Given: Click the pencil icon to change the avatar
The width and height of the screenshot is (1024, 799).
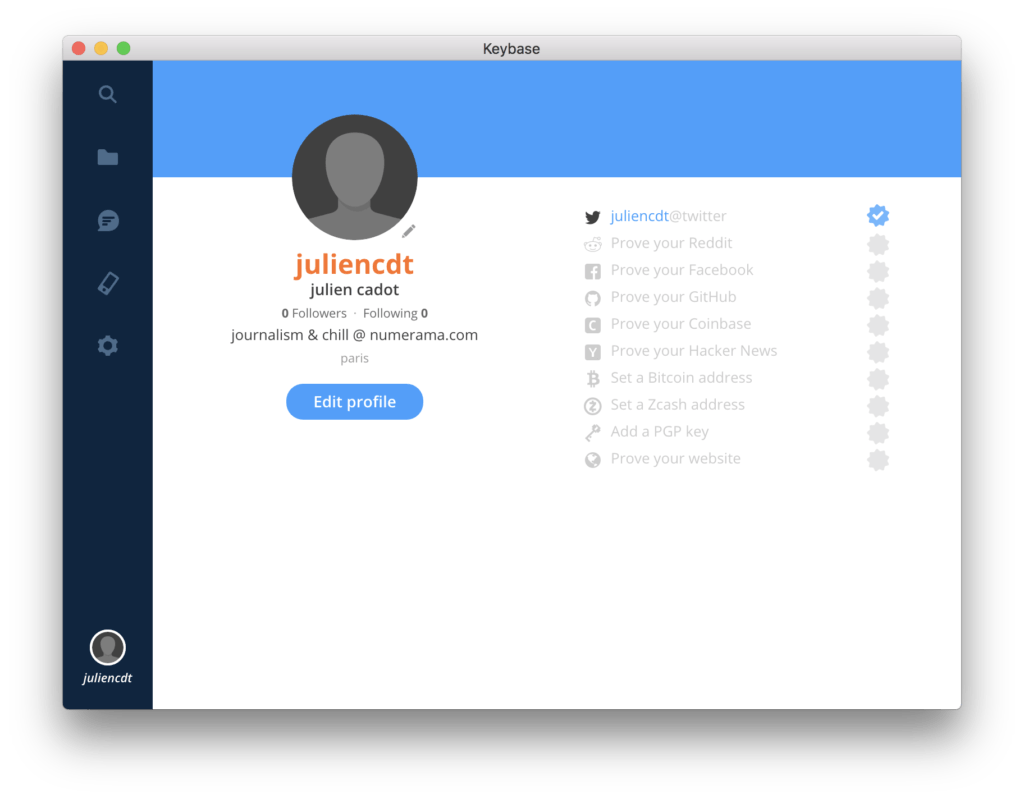Looking at the screenshot, I should click(408, 231).
